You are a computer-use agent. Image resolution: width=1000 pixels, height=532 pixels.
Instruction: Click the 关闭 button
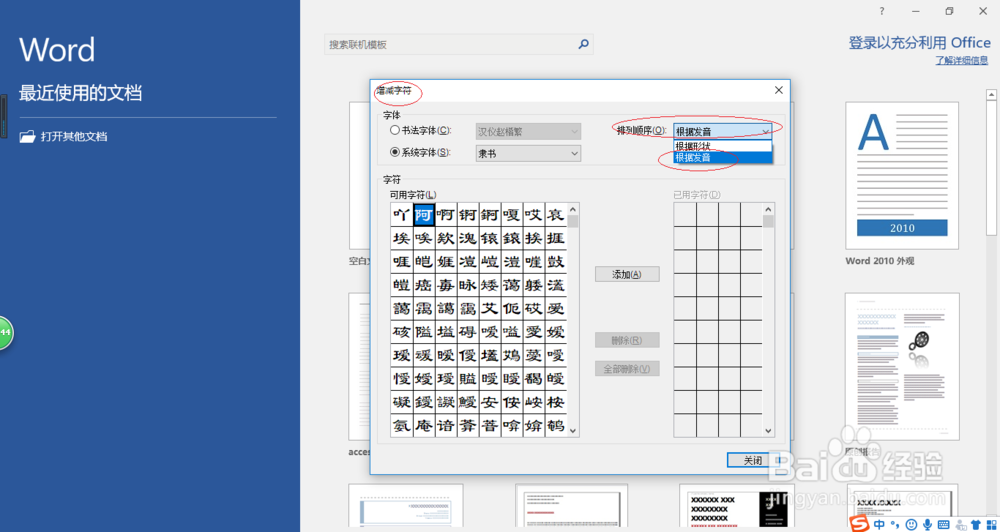[x=753, y=460]
